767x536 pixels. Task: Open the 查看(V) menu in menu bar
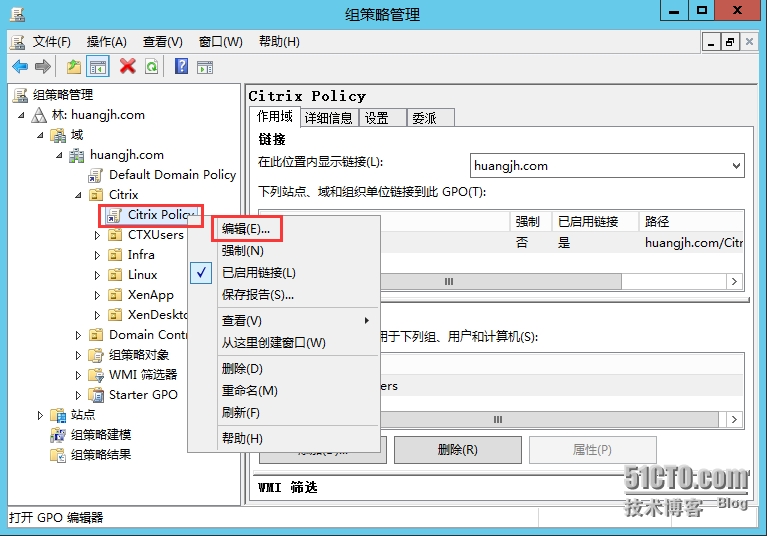(162, 42)
